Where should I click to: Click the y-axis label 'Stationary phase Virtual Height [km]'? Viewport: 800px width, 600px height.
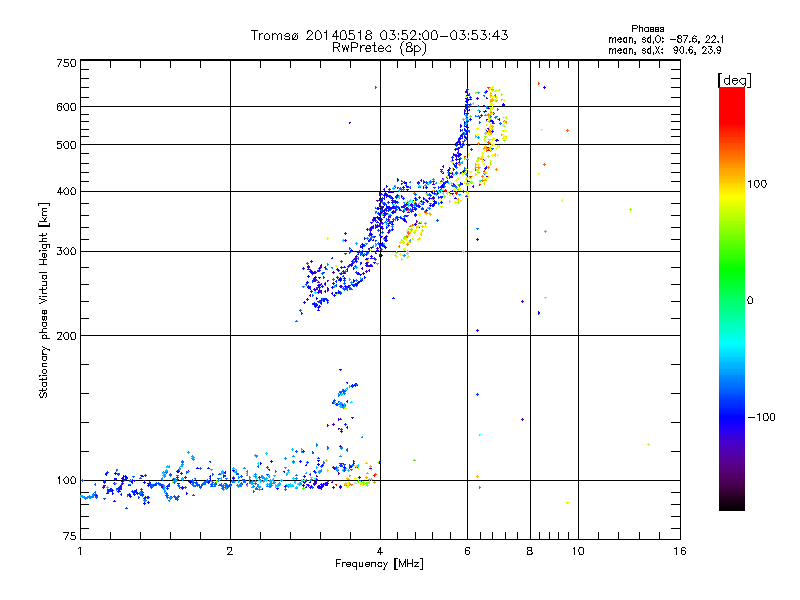[43, 301]
